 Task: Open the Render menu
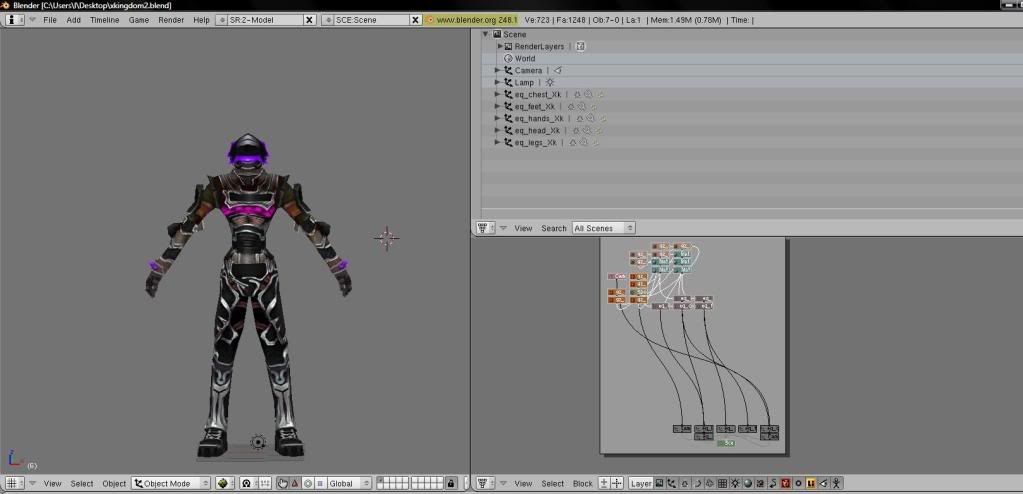[171, 20]
